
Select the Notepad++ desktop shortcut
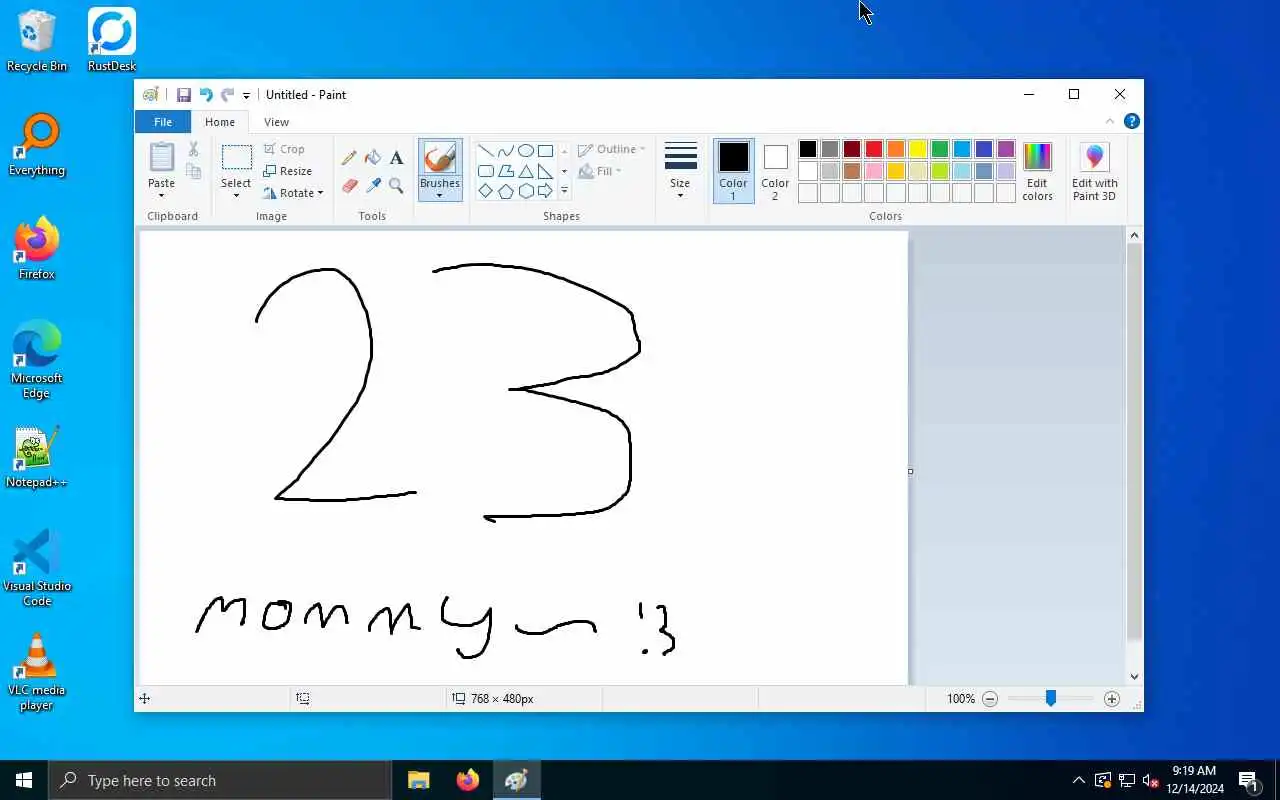click(37, 457)
